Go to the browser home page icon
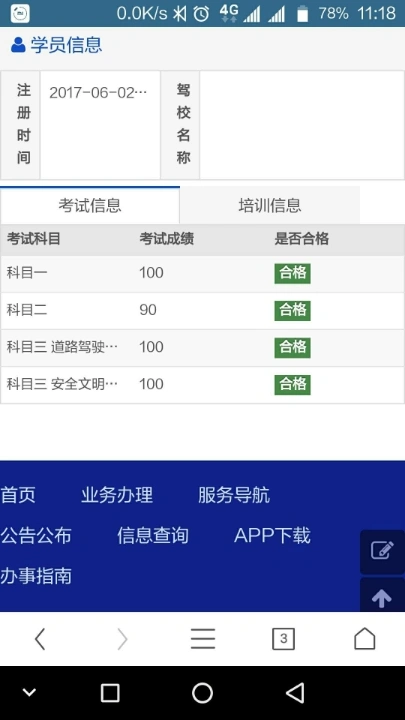Viewport: 405px width, 720px height. (x=365, y=639)
